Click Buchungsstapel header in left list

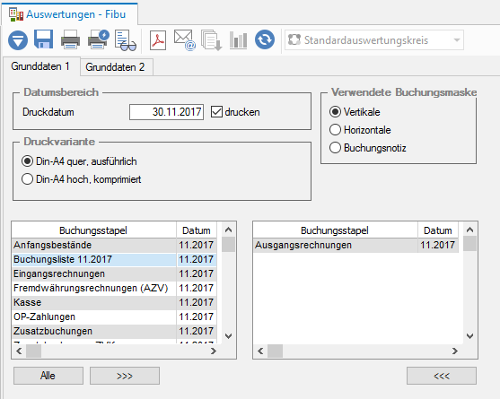pyautogui.click(x=94, y=230)
